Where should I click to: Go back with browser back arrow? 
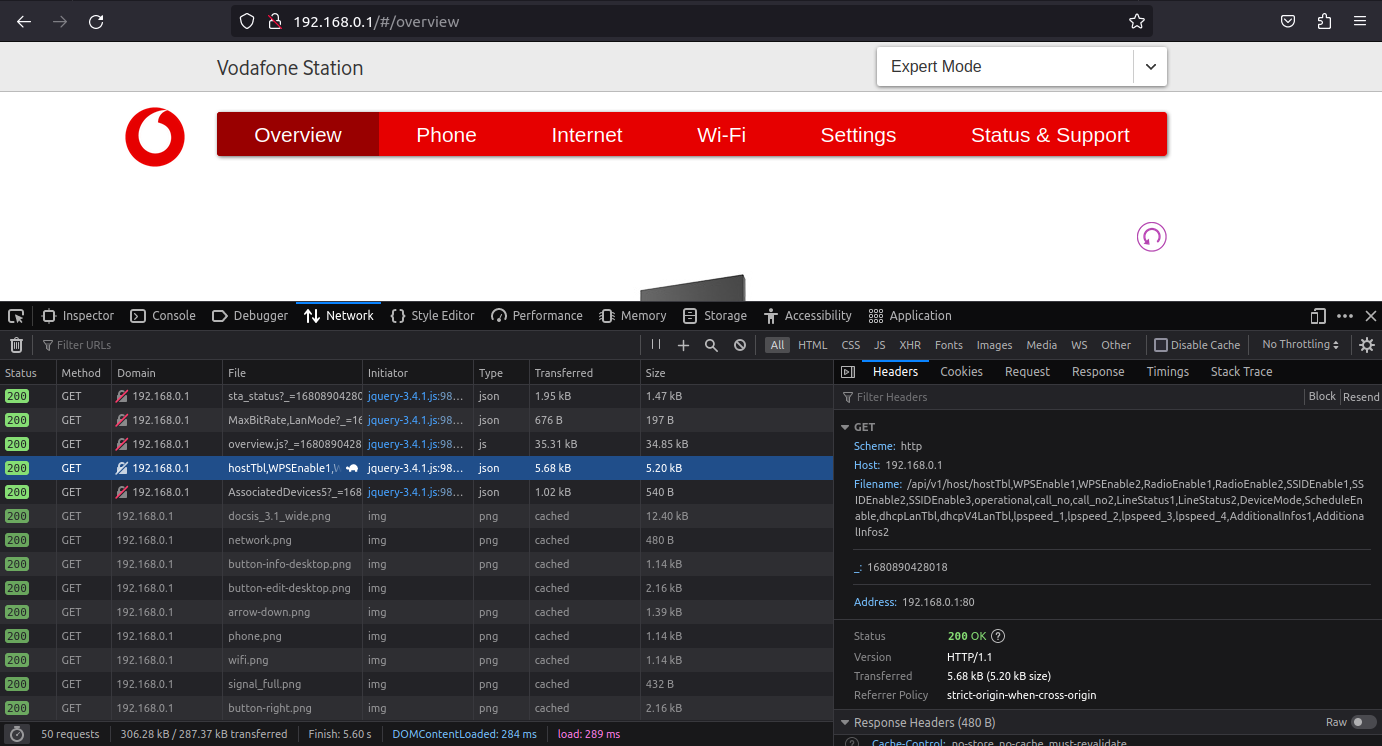click(x=24, y=21)
